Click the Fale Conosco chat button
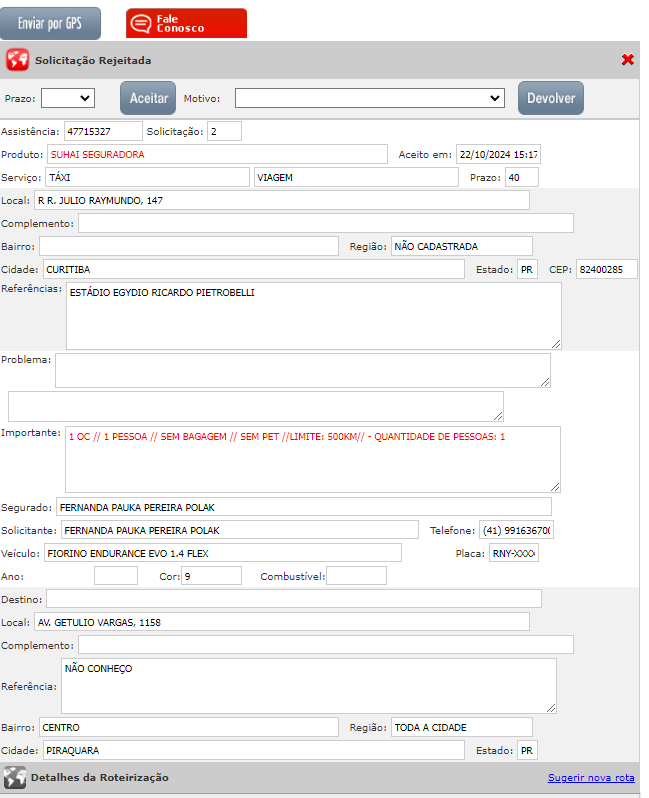The width and height of the screenshot is (649, 798). [x=186, y=23]
